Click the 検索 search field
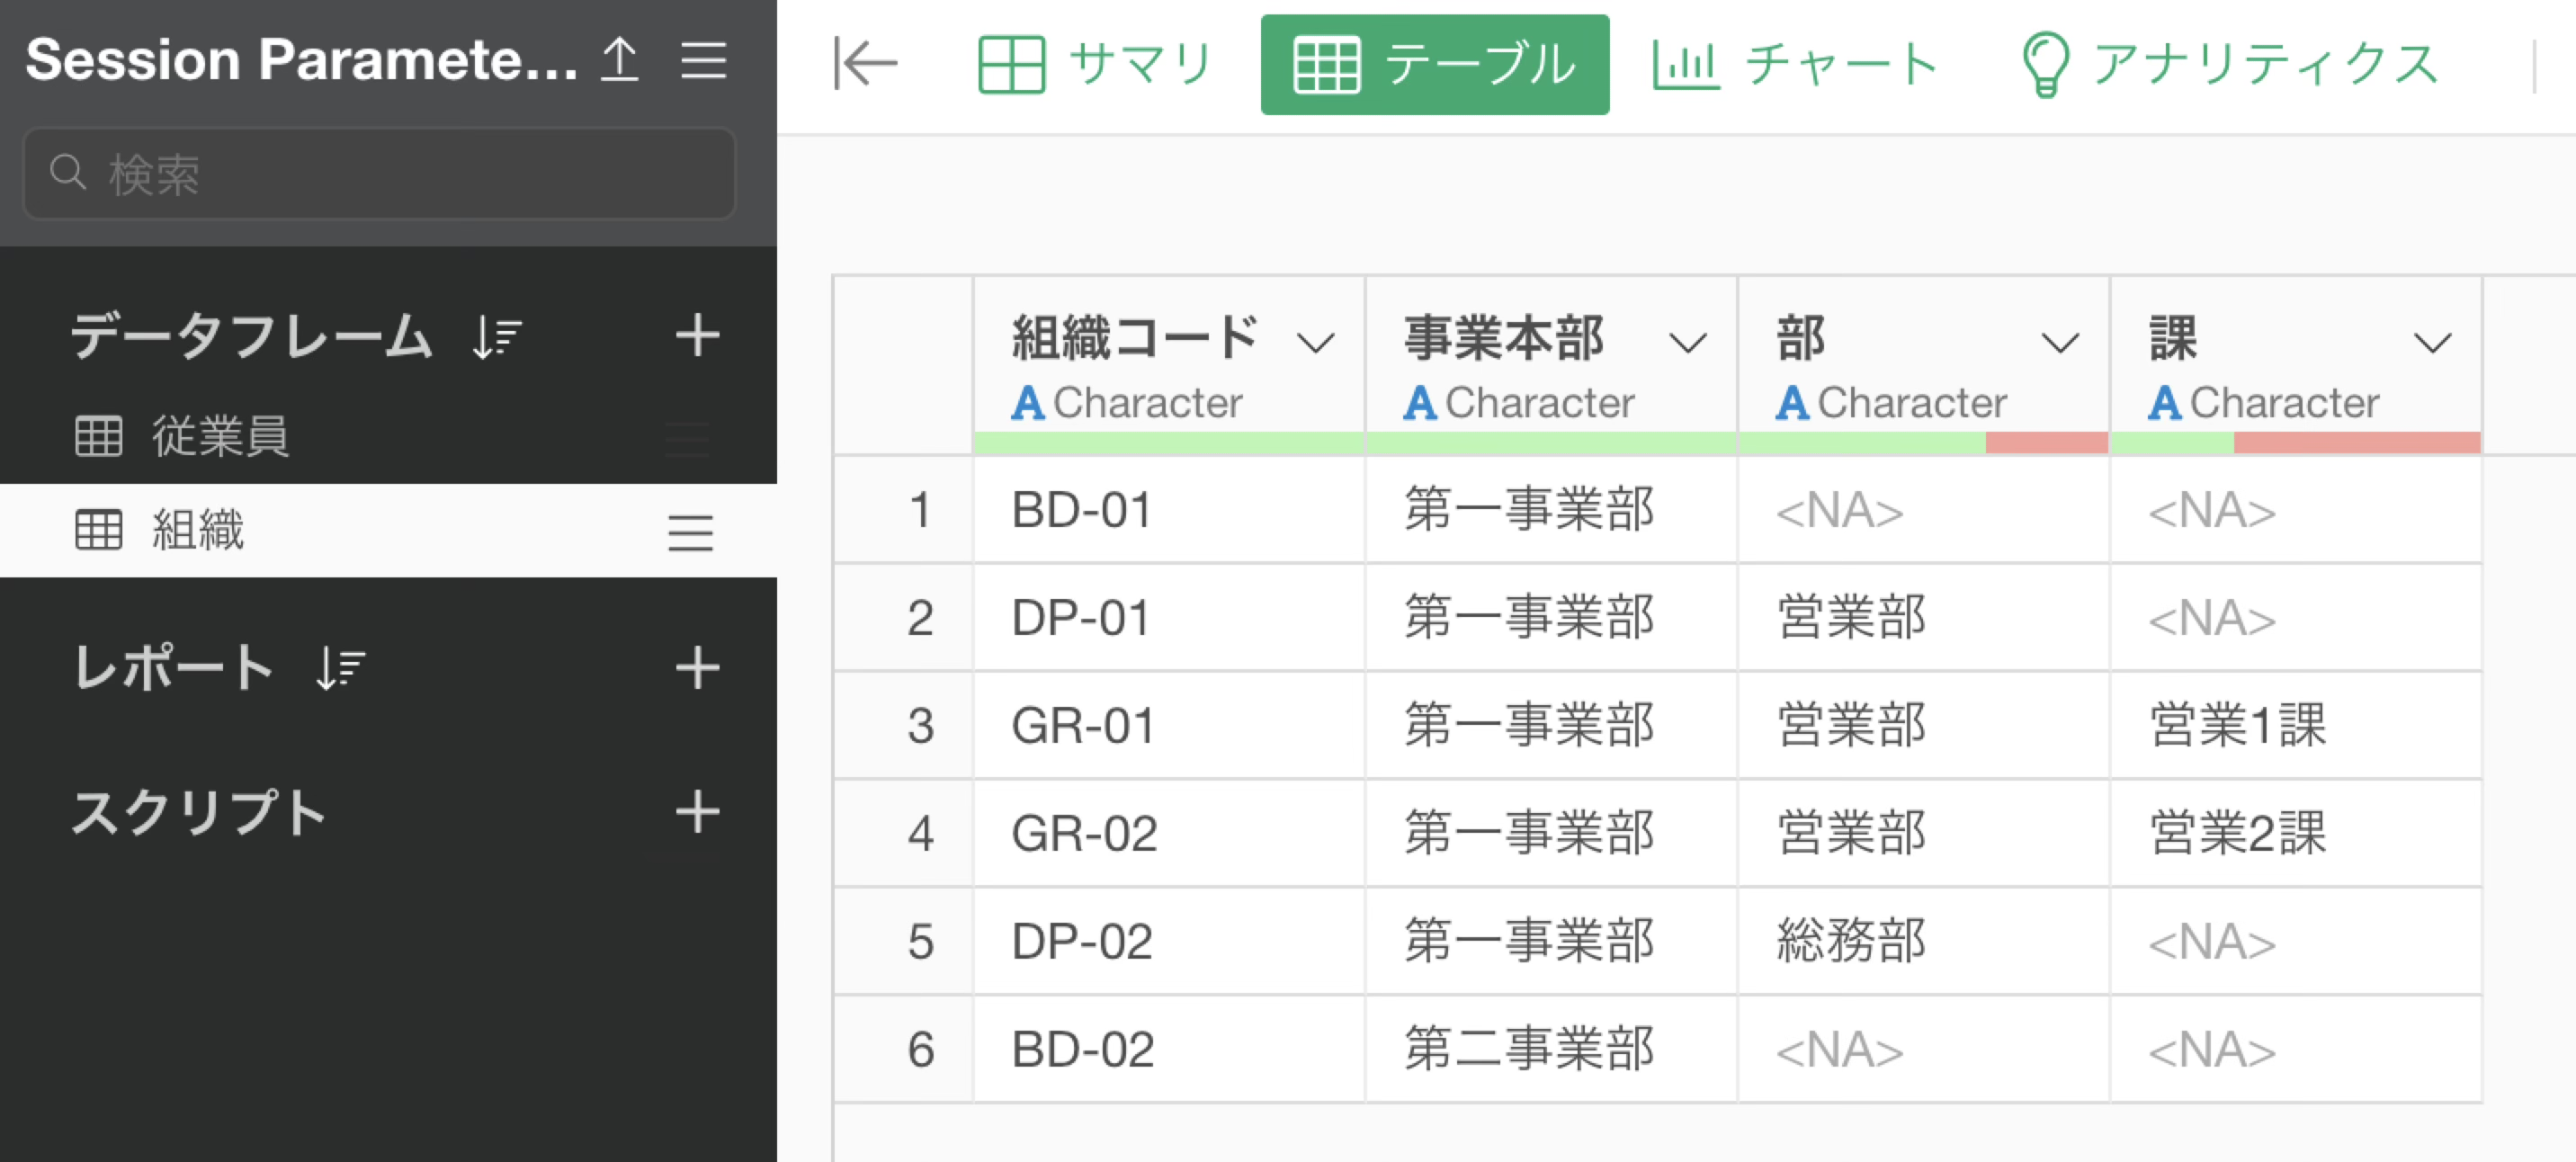This screenshot has width=2576, height=1162. (x=380, y=174)
